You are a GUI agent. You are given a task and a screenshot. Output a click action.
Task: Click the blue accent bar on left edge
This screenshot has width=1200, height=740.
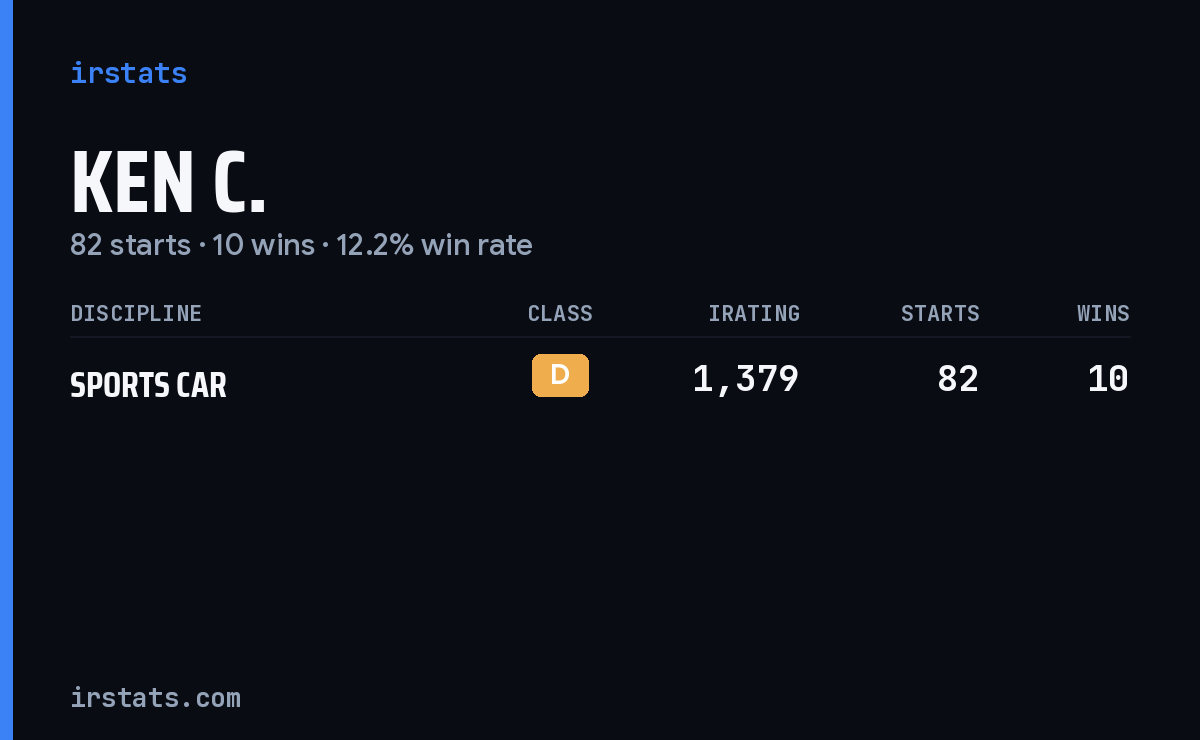point(6,370)
